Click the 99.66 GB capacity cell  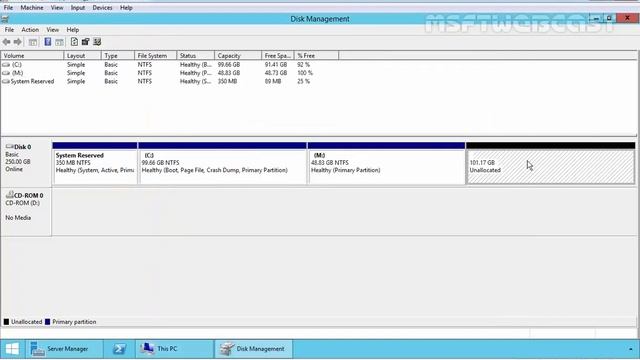click(229, 65)
